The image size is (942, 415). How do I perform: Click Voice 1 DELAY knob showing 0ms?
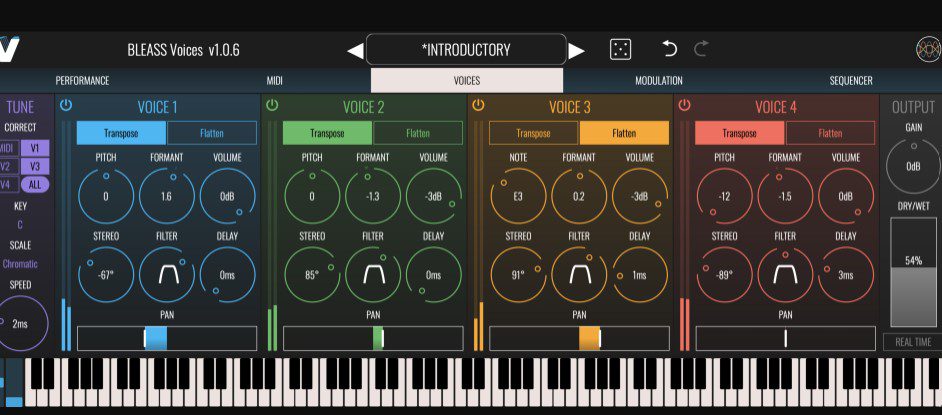(228, 274)
